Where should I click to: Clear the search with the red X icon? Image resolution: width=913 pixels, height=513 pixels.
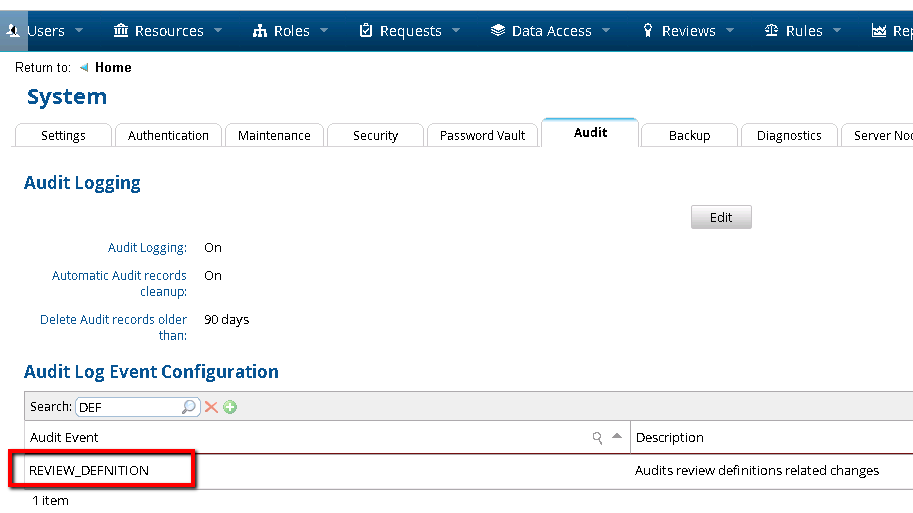point(211,407)
